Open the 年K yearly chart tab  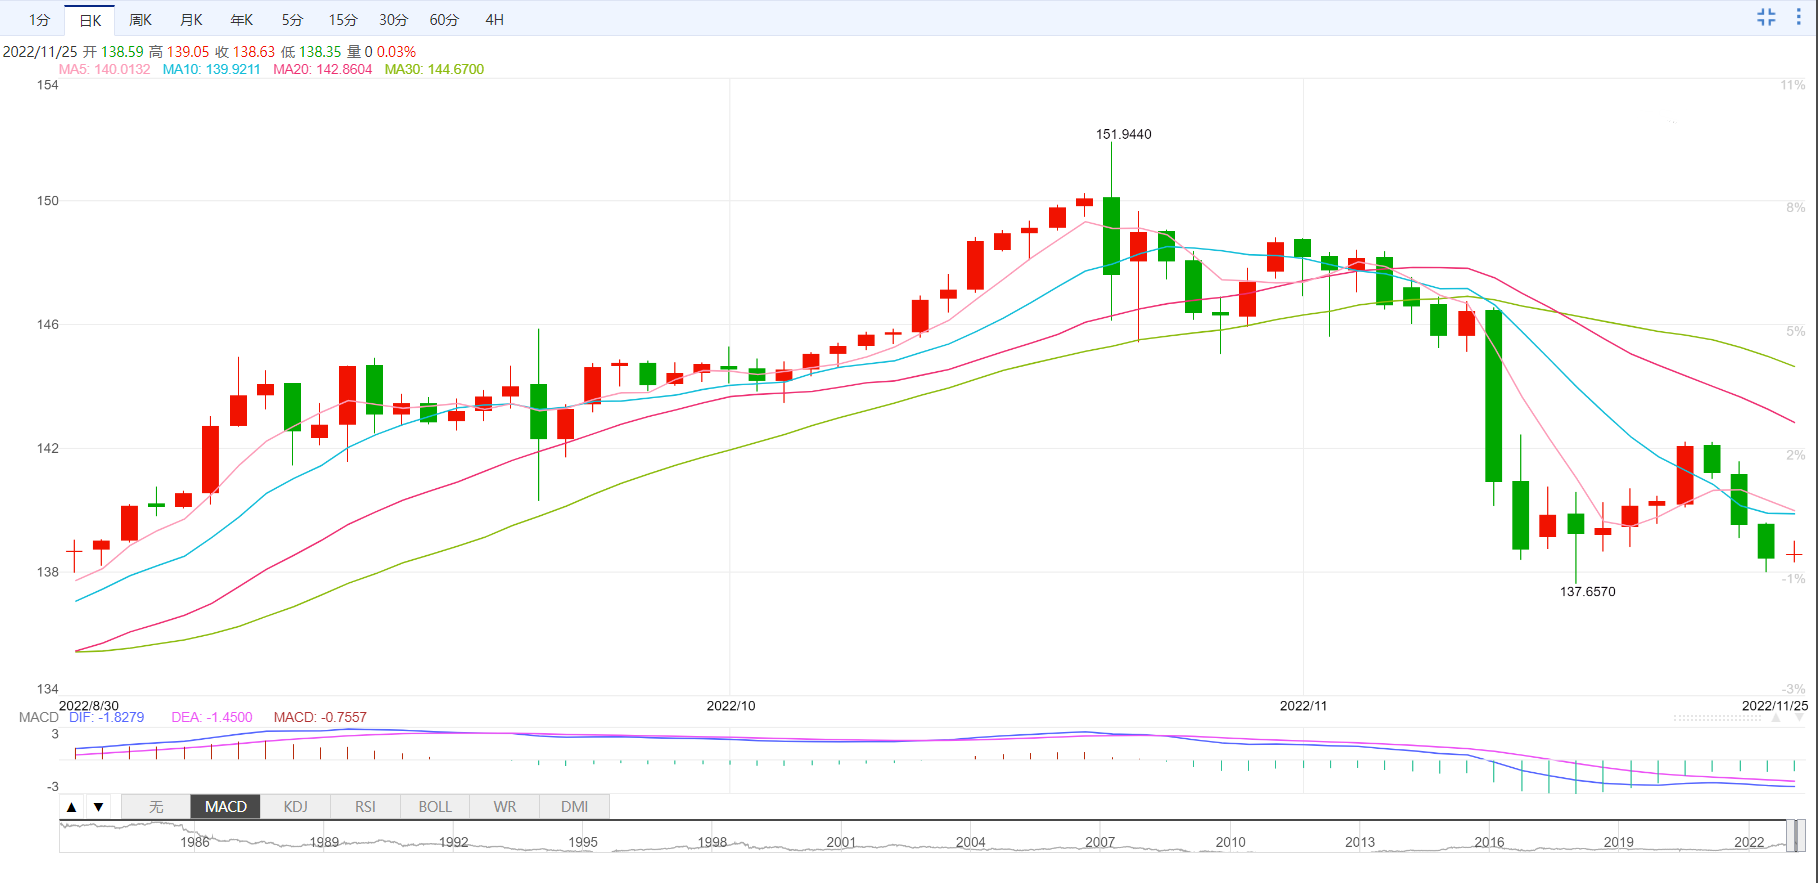pos(242,20)
